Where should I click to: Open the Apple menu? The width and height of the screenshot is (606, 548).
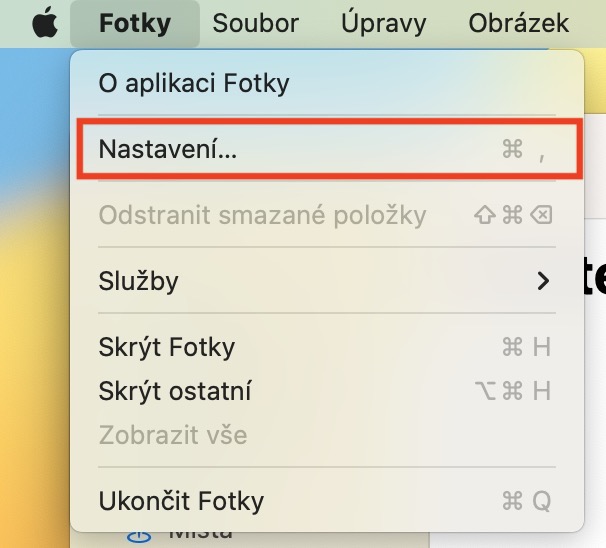point(44,24)
